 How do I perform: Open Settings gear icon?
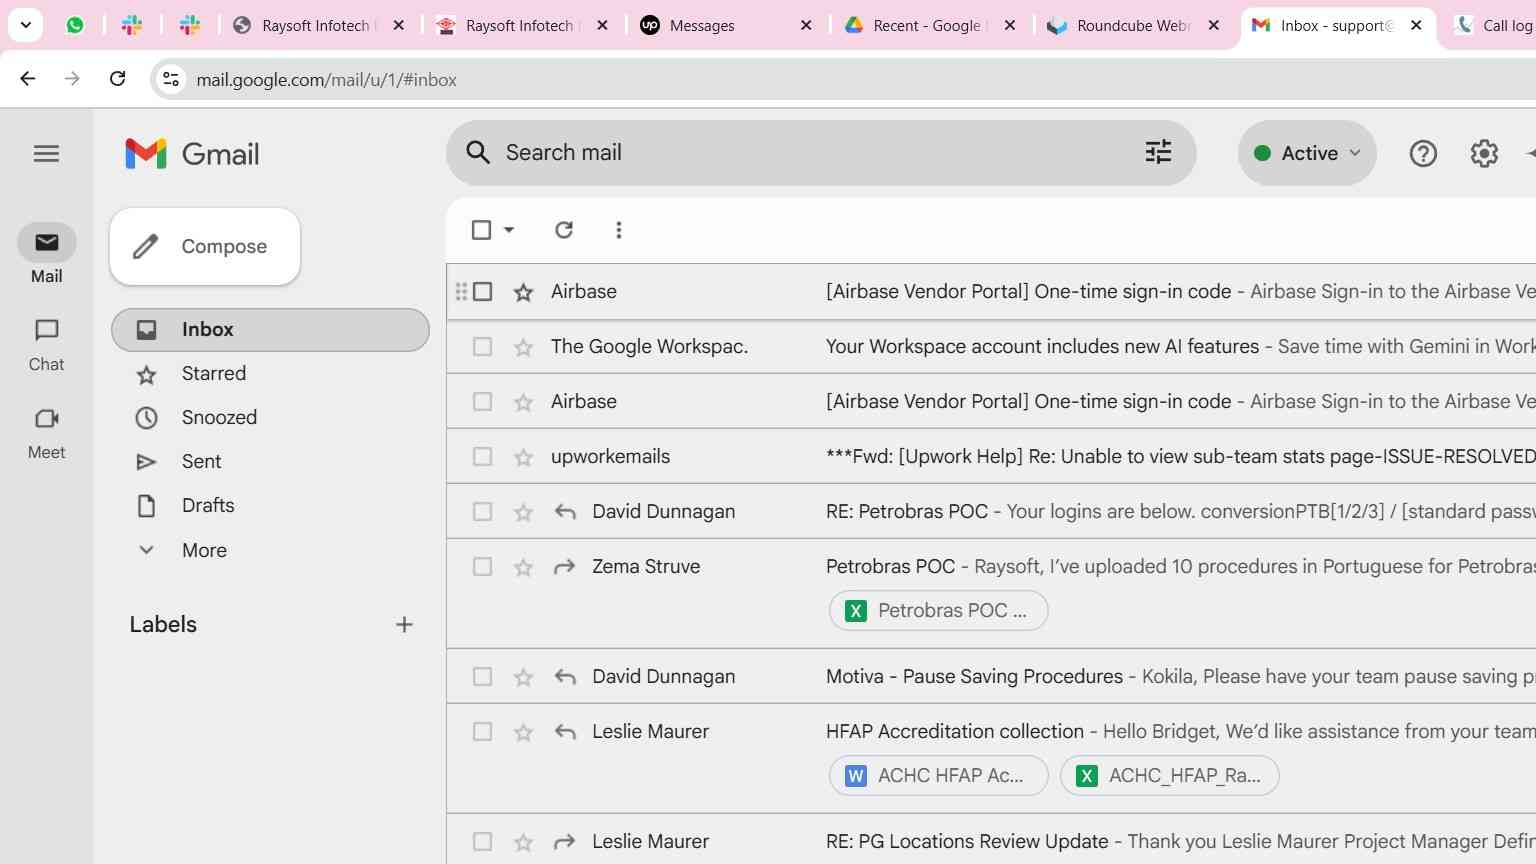(x=1484, y=153)
